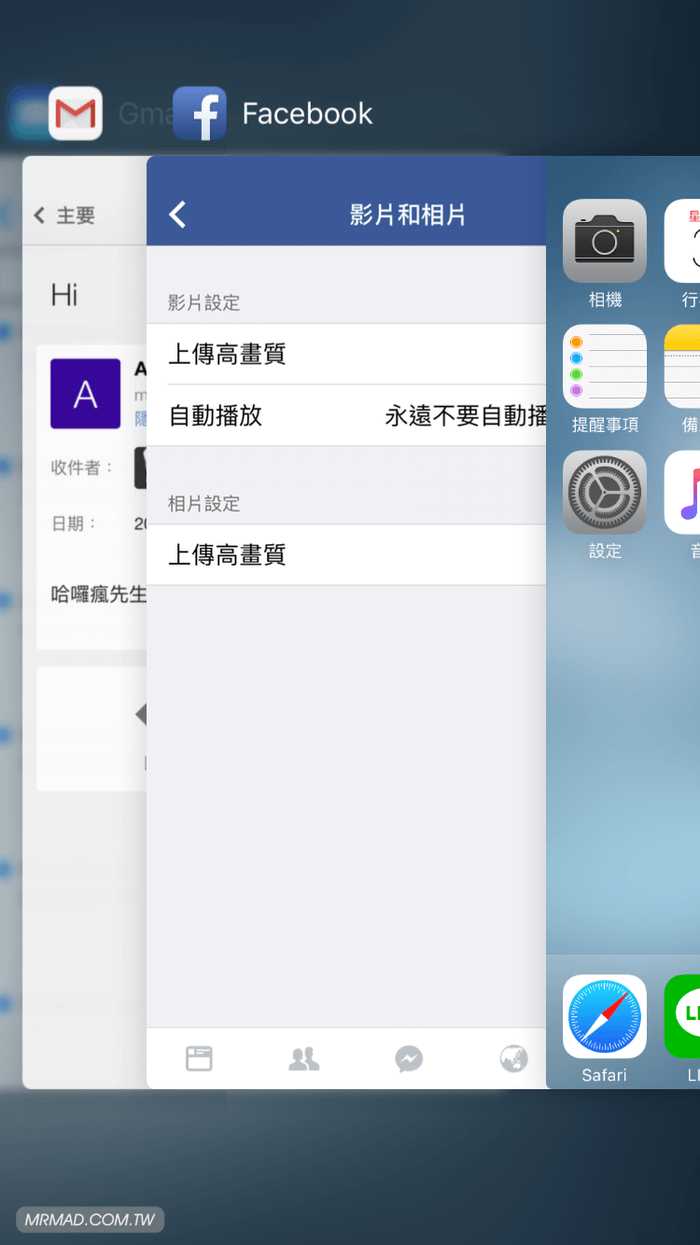Open the 自動播放 setting row
The height and width of the screenshot is (1245, 700).
tap(346, 415)
